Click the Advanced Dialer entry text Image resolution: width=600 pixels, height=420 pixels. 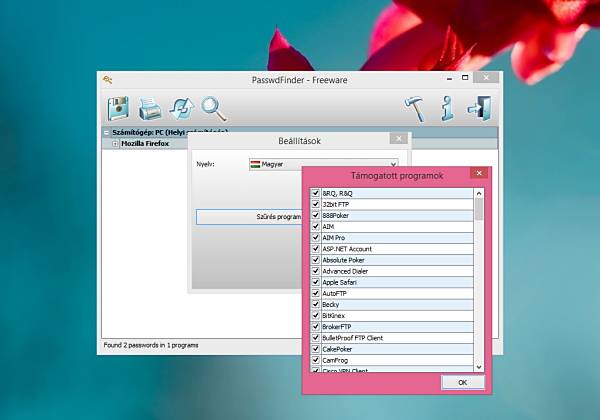pyautogui.click(x=345, y=271)
